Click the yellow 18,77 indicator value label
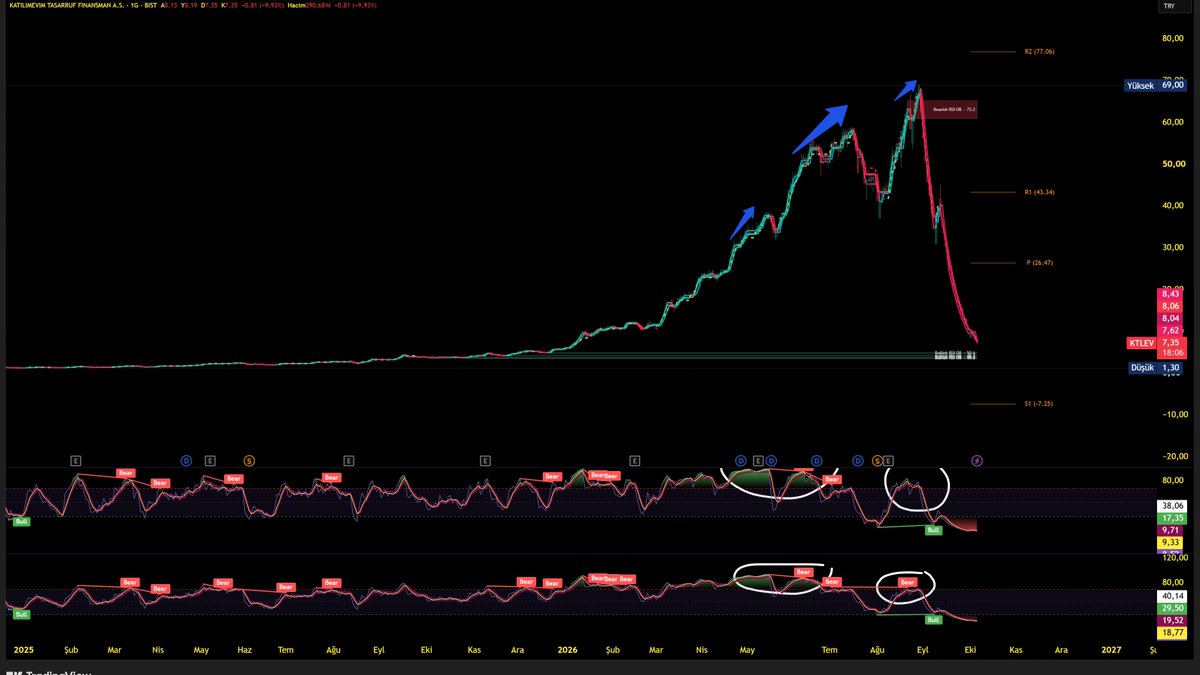1200x675 pixels. (x=1172, y=633)
